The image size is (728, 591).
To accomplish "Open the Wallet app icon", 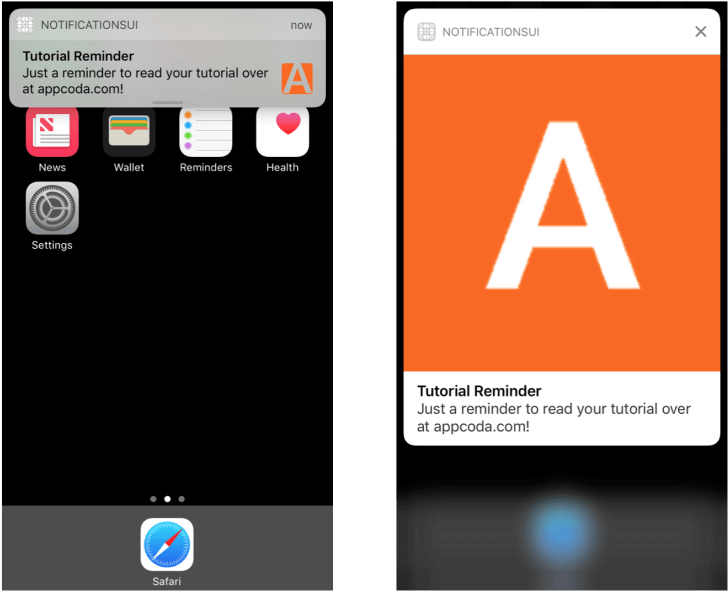I will [129, 131].
